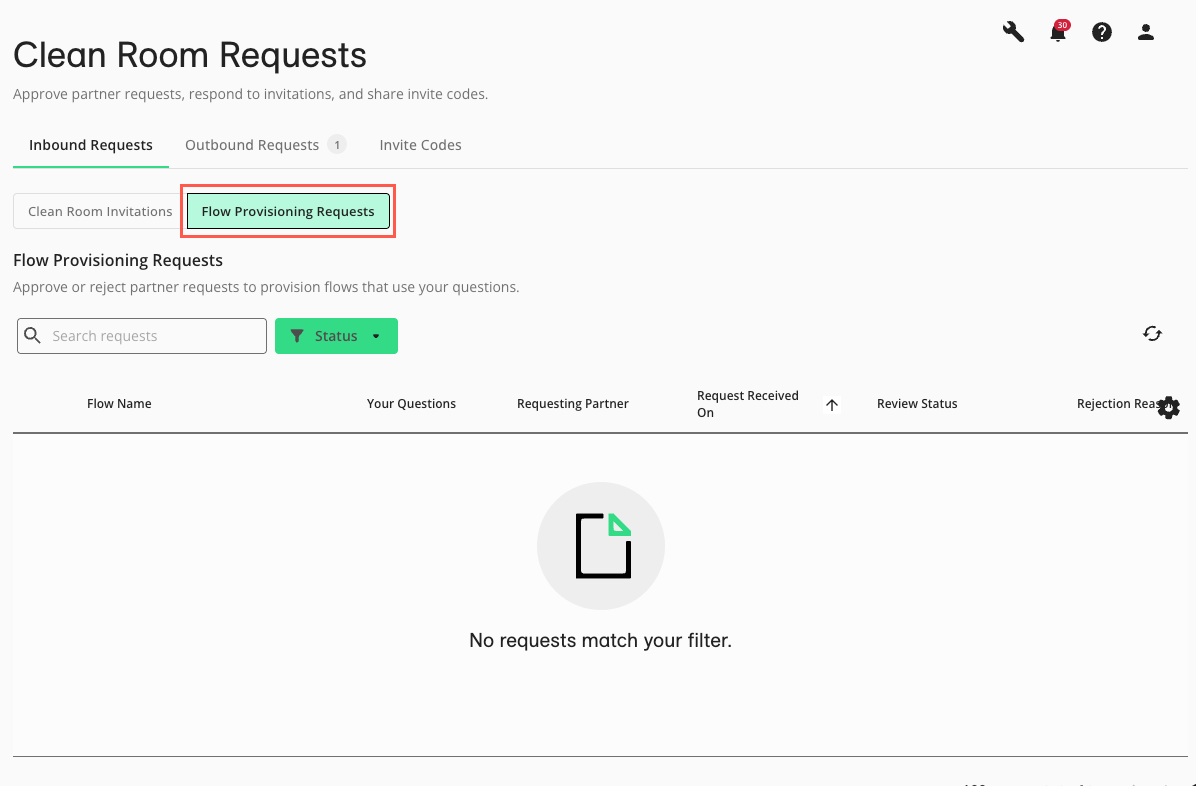
Task: Open the wrench tools icon
Action: [x=1013, y=32]
